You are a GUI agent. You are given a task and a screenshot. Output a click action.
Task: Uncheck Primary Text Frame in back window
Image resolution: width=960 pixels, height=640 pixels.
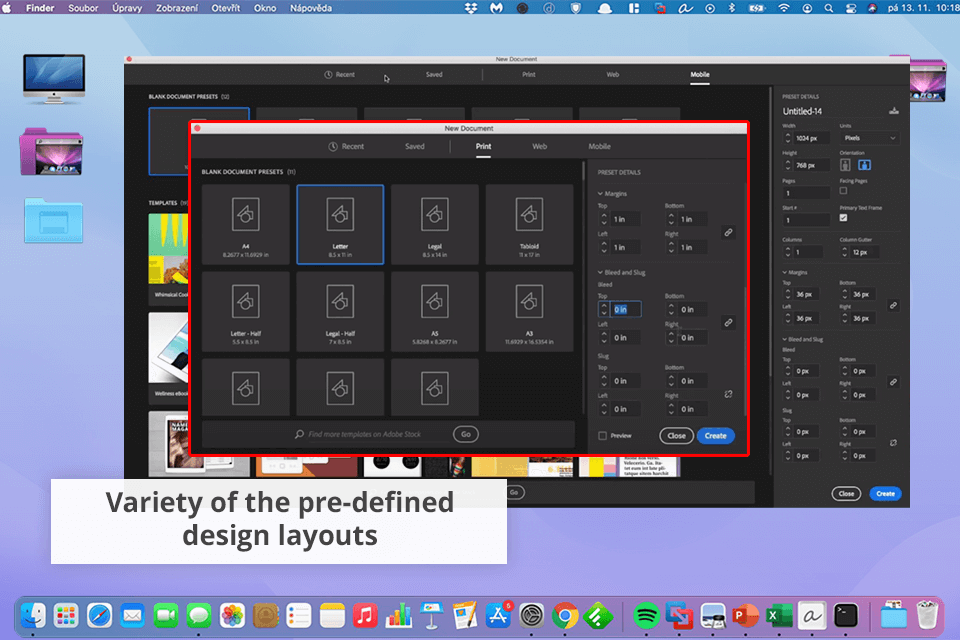click(x=843, y=218)
